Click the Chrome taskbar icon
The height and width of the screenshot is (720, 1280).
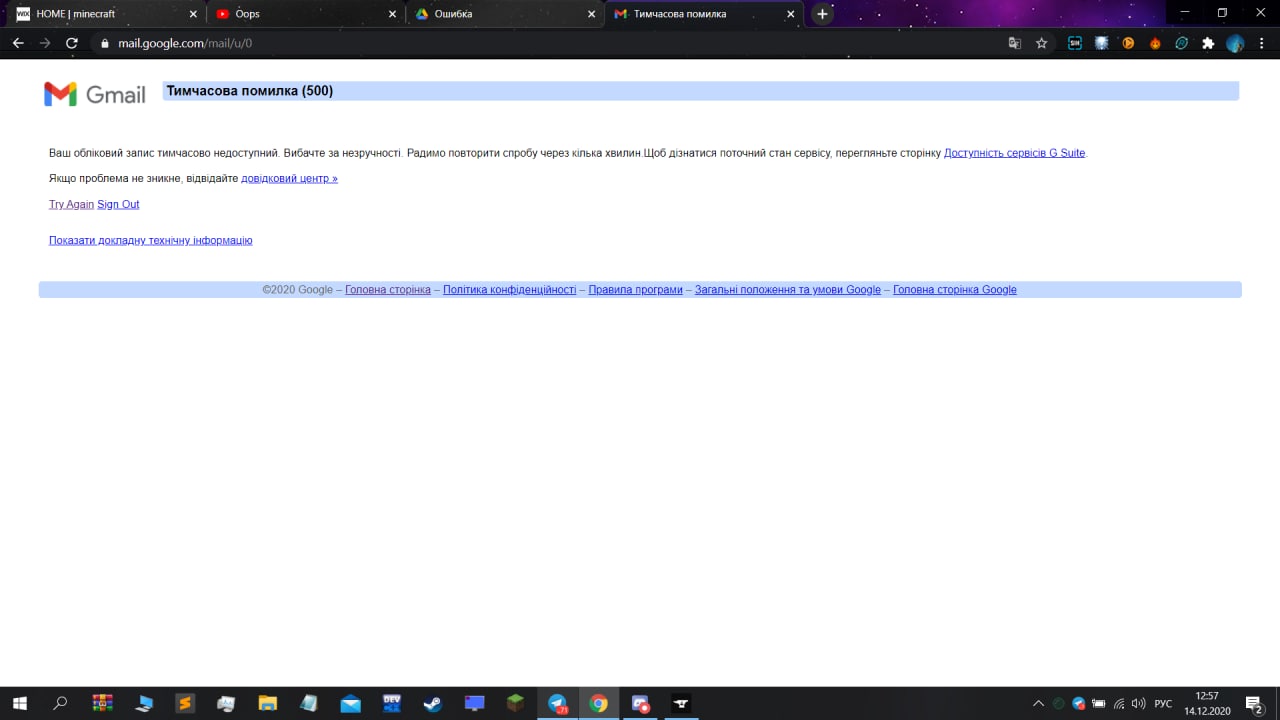(598, 703)
